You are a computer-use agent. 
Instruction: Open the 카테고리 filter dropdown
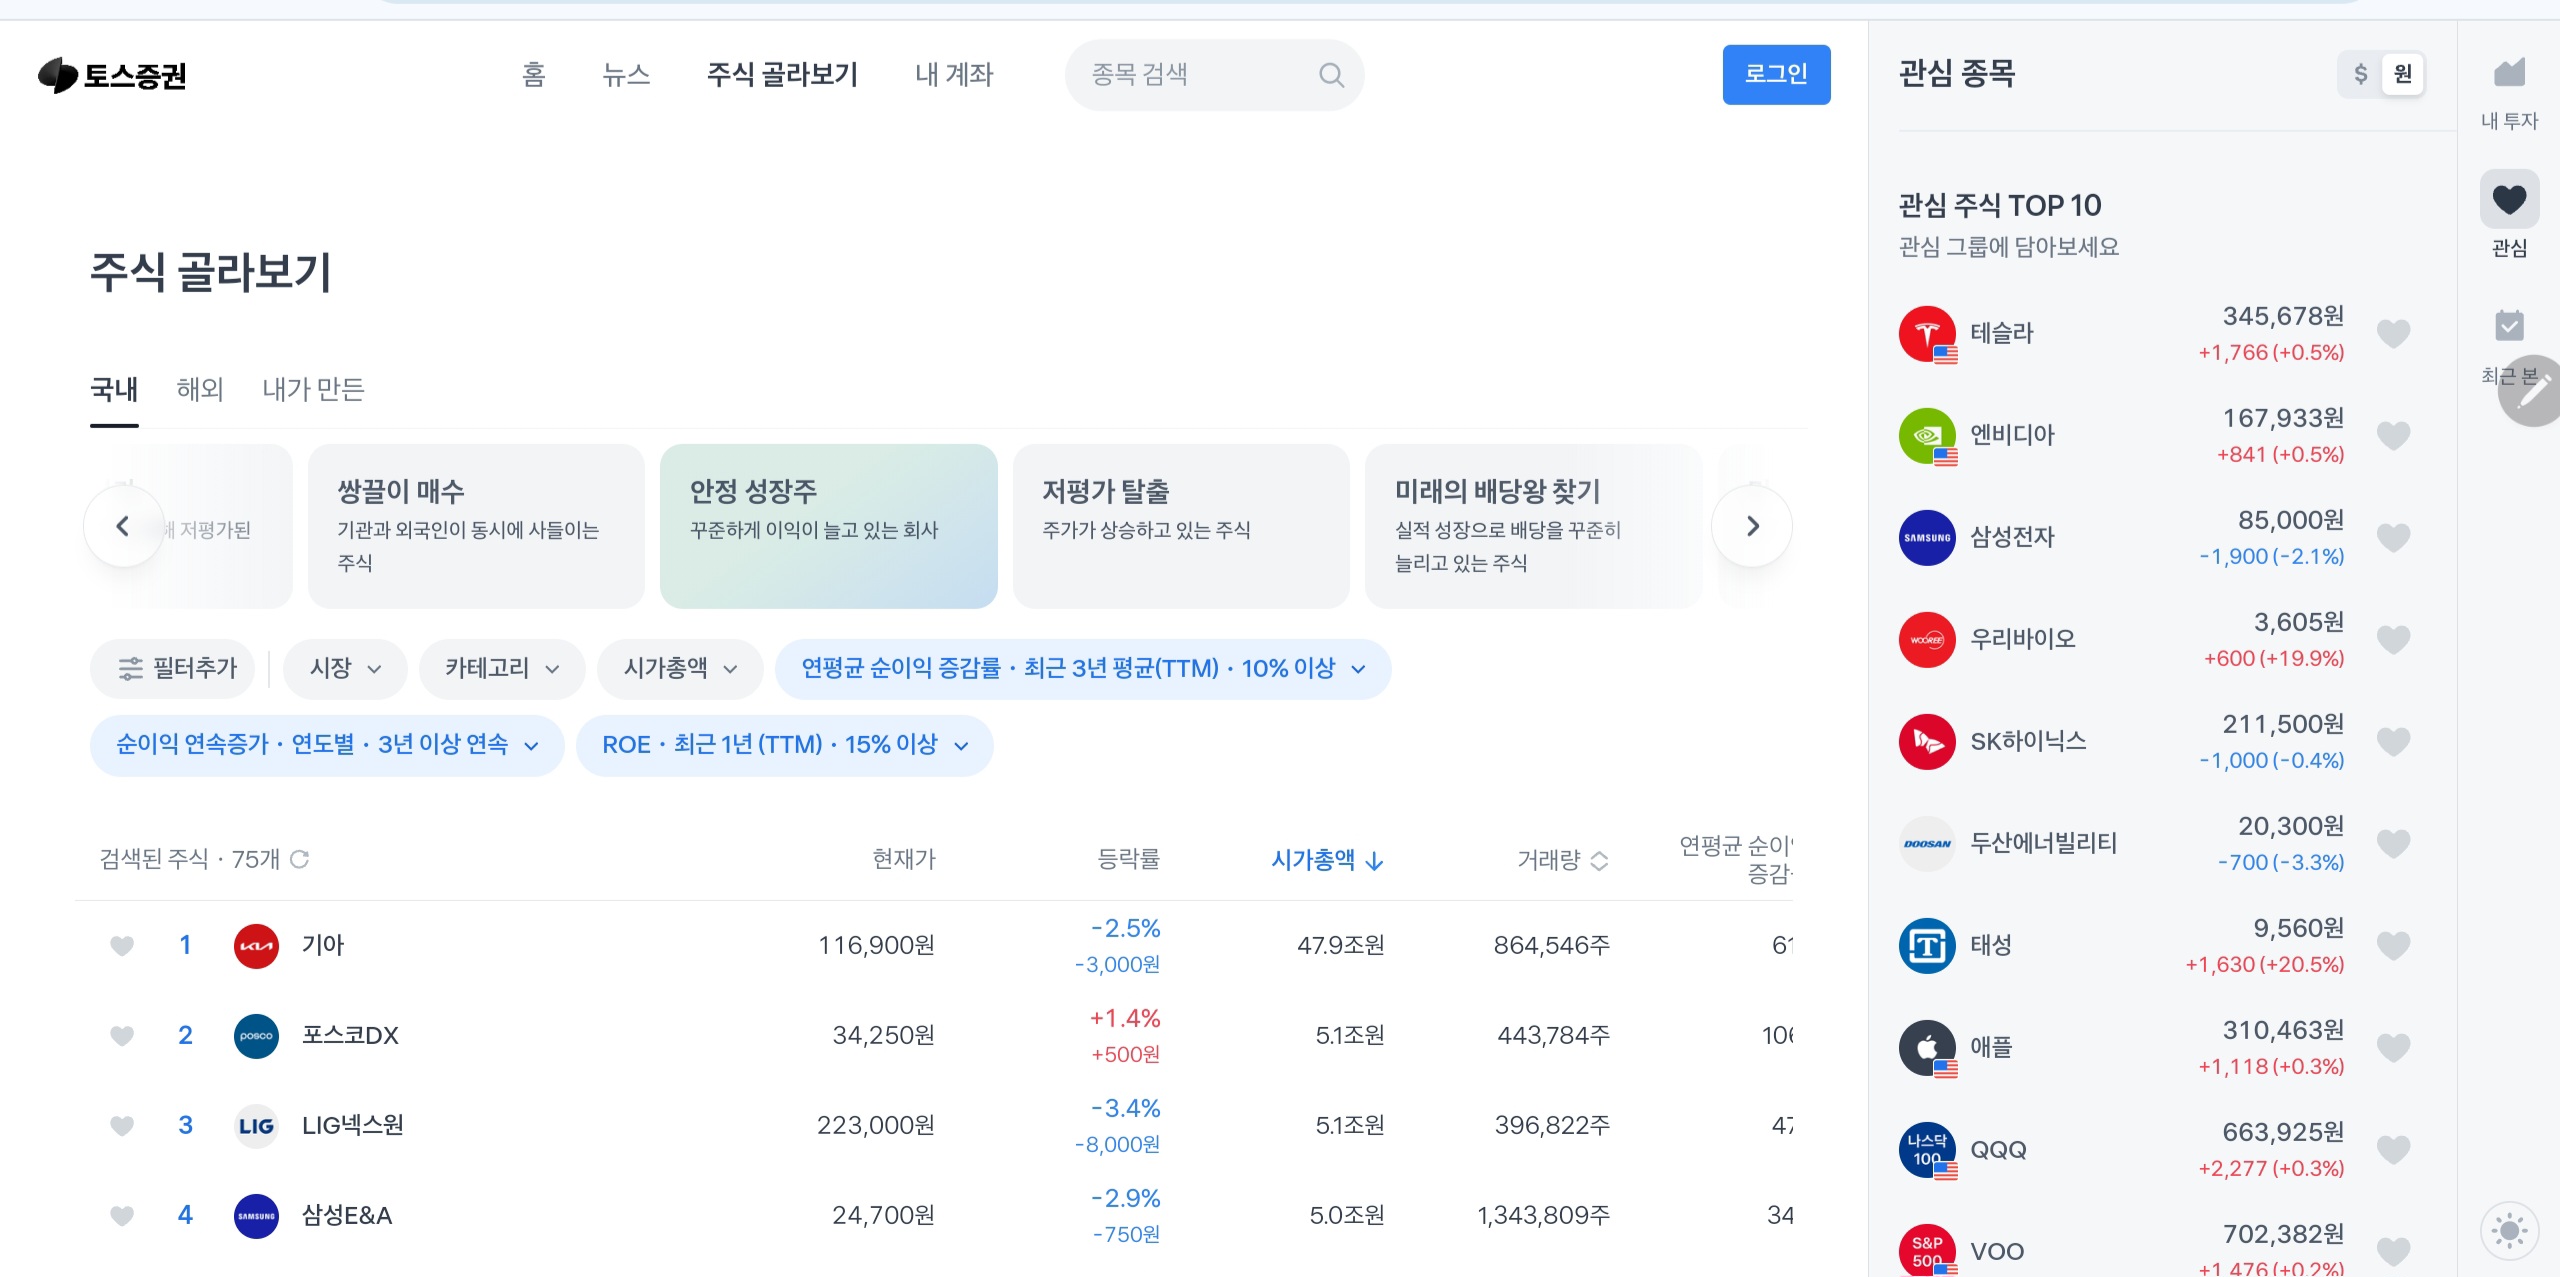[x=501, y=668]
